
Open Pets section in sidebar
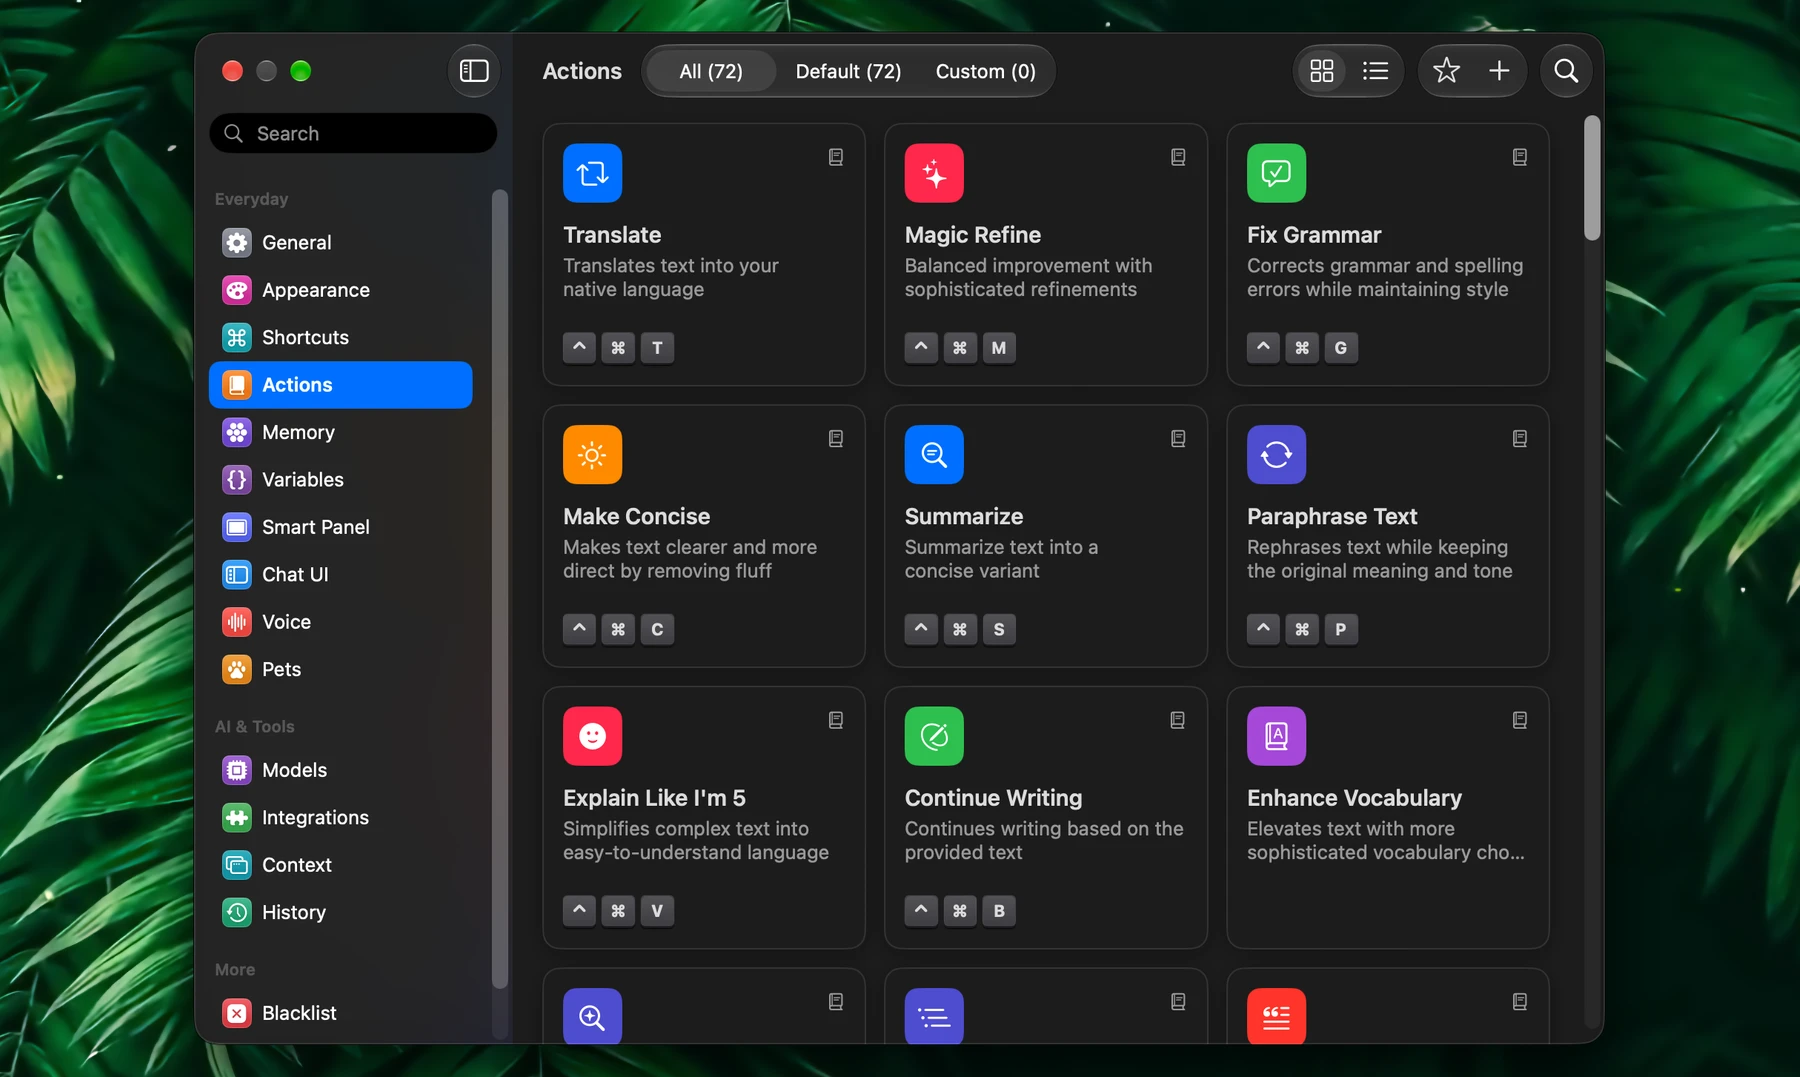340,669
